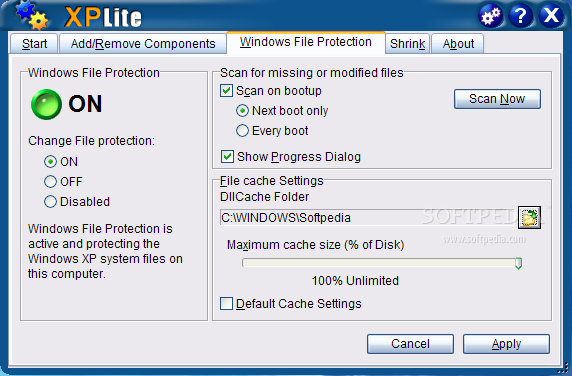The image size is (572, 376).
Task: Open settings via the gears icon button
Action: click(x=491, y=16)
